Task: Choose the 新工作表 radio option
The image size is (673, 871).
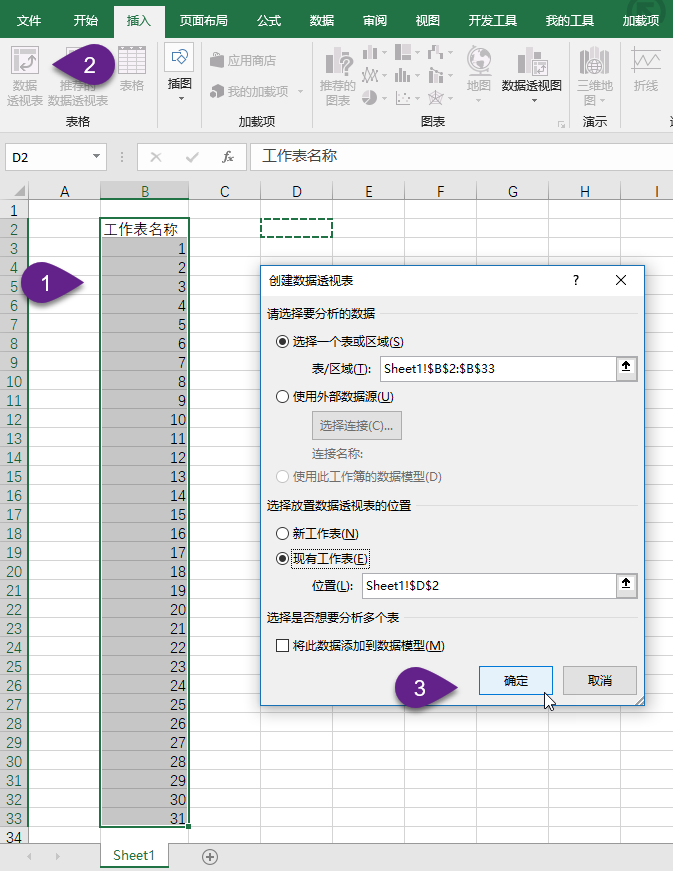Action: tap(283, 534)
